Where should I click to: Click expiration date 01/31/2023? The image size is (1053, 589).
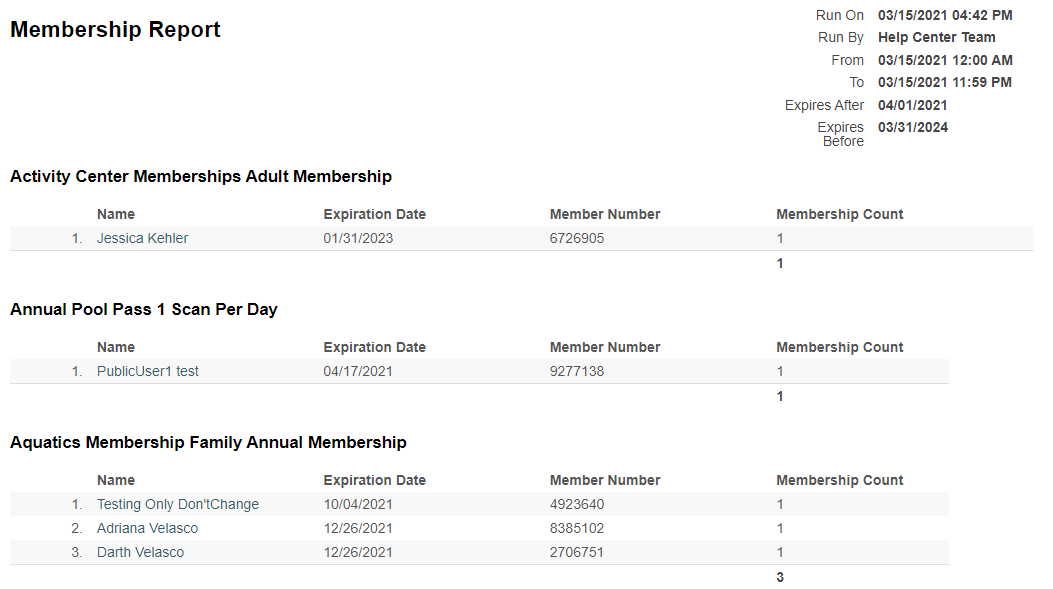358,238
